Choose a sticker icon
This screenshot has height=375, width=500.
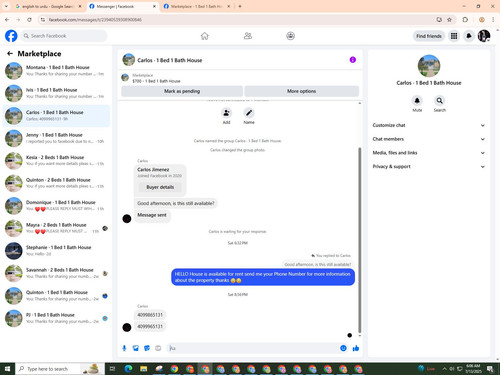pos(147,348)
